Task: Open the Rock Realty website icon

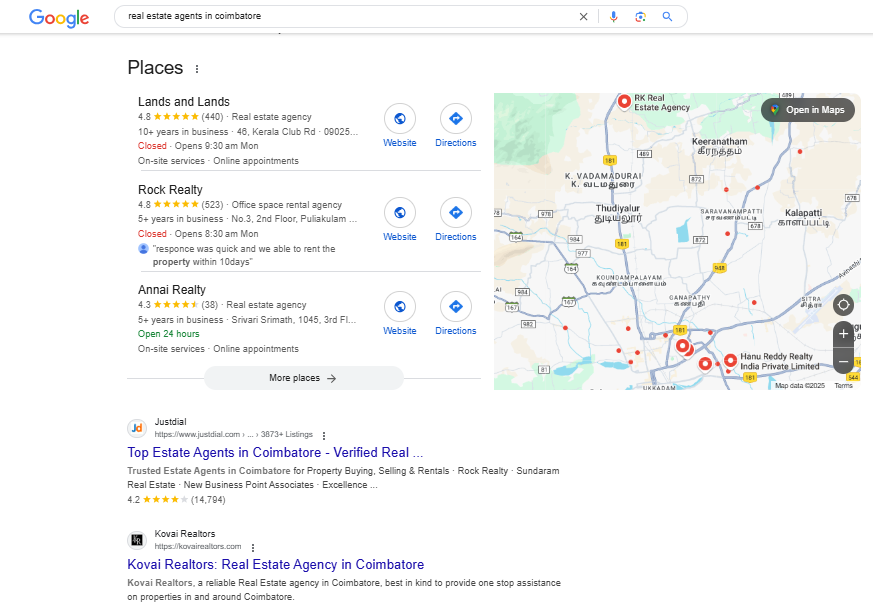Action: click(x=400, y=213)
